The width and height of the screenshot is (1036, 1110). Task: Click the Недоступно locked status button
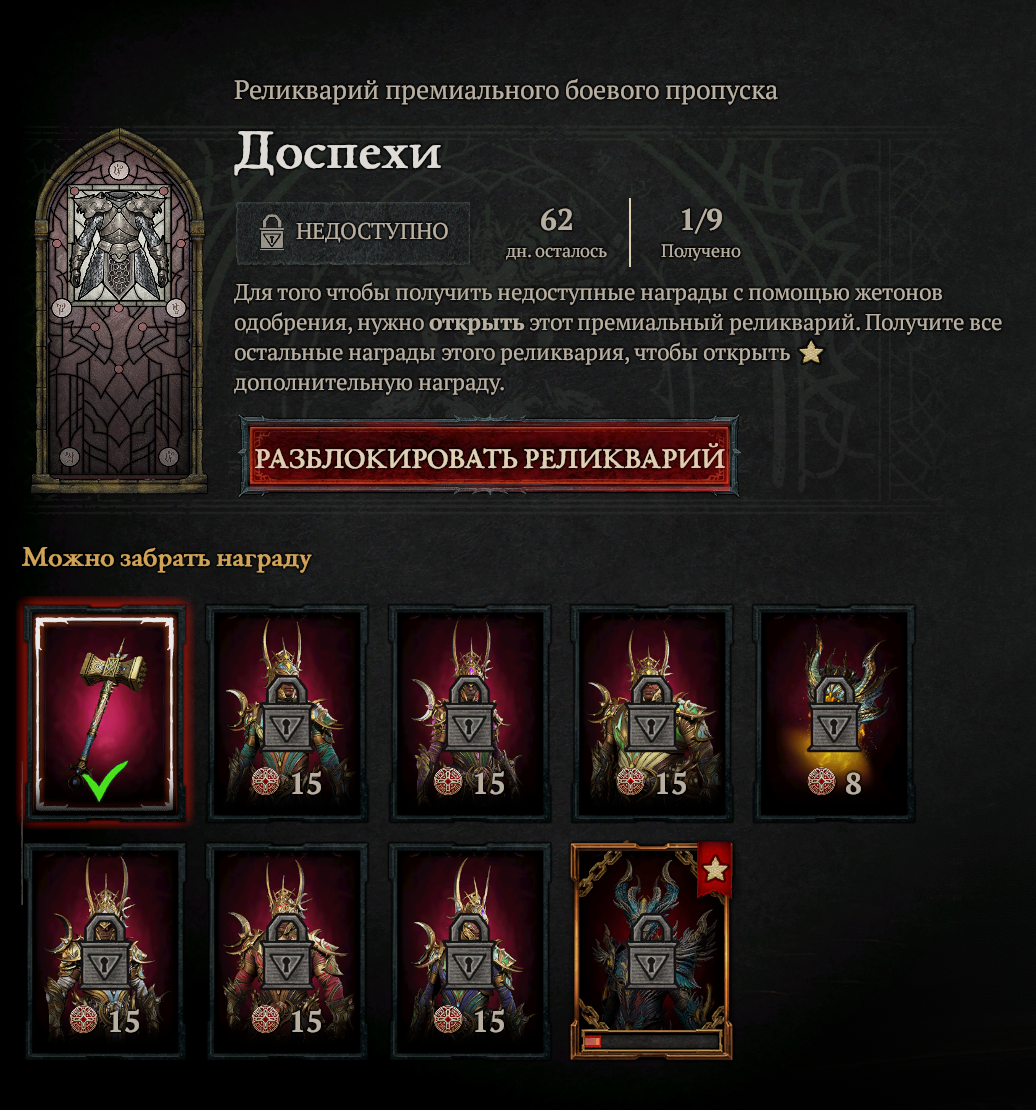pyautogui.click(x=353, y=232)
